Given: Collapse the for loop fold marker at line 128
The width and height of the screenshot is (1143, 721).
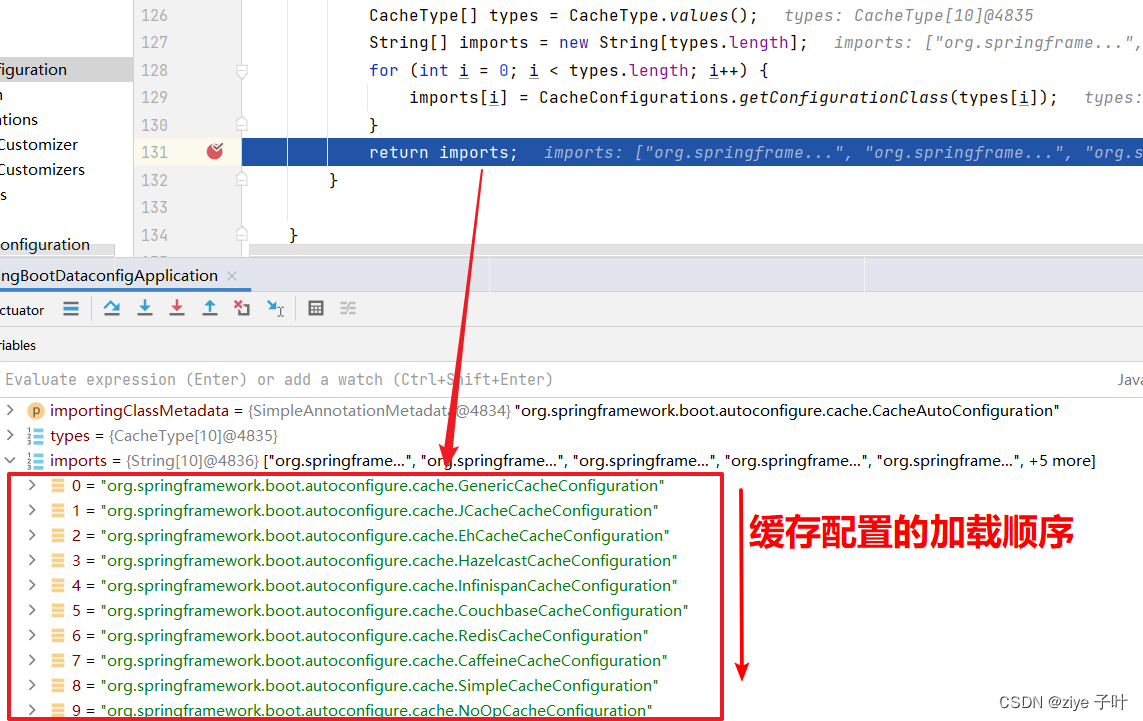Looking at the screenshot, I should 242,71.
